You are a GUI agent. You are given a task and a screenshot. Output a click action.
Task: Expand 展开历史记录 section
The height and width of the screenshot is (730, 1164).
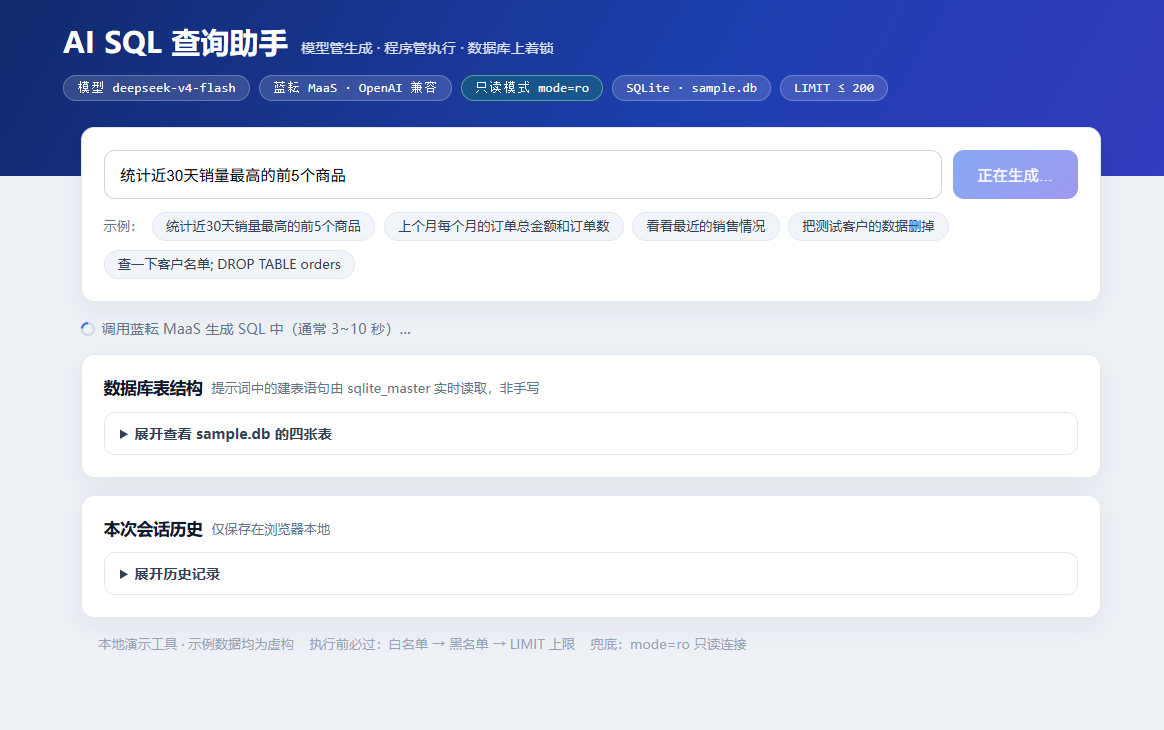(591, 574)
